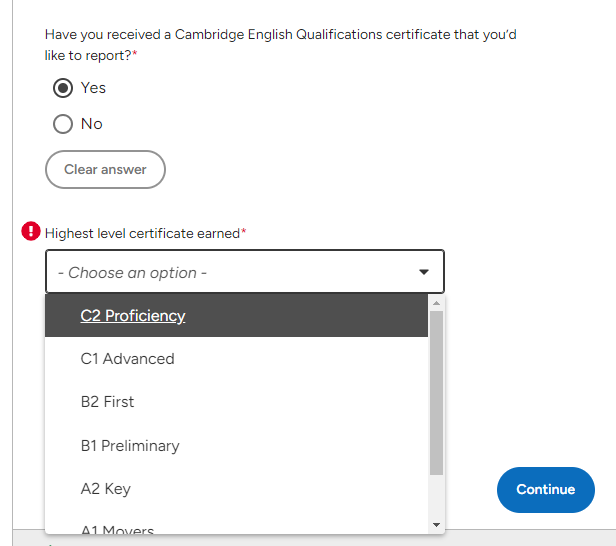Click "Highest level certificate earned" label

click(142, 233)
